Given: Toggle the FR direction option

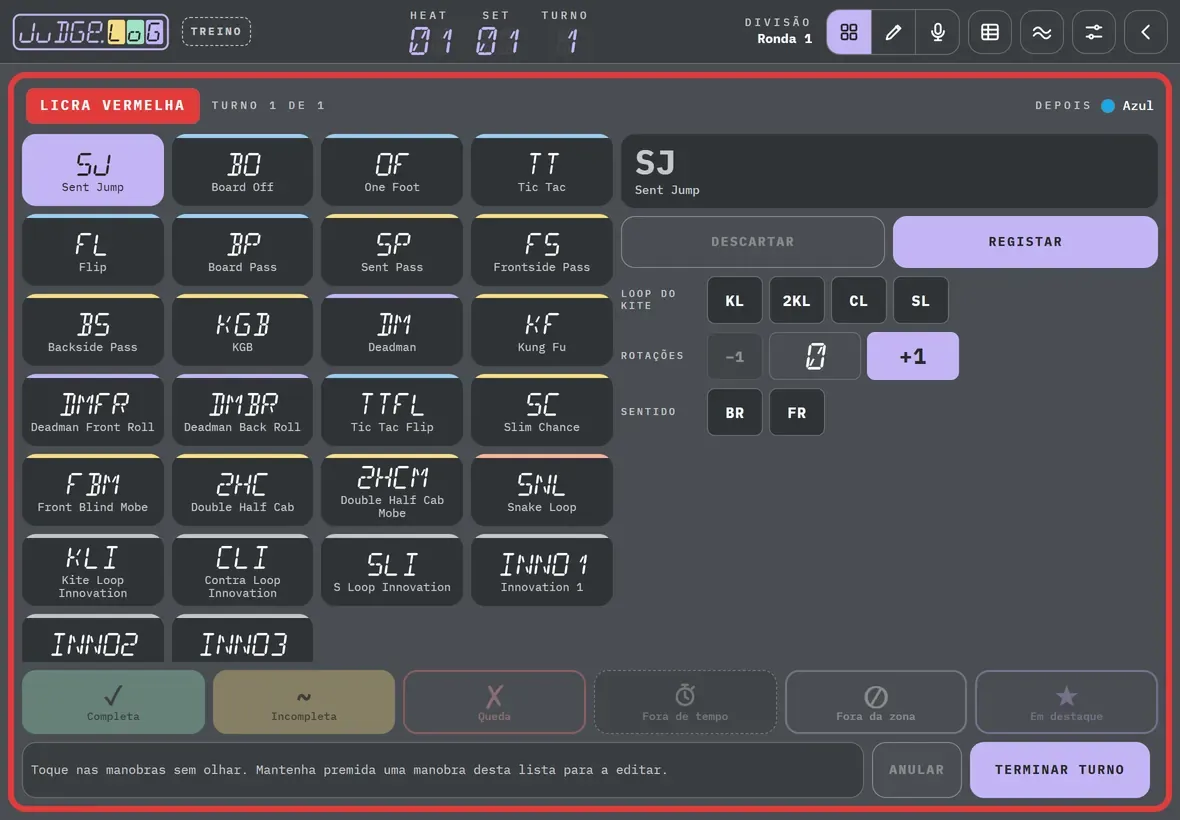Looking at the screenshot, I should (796, 412).
